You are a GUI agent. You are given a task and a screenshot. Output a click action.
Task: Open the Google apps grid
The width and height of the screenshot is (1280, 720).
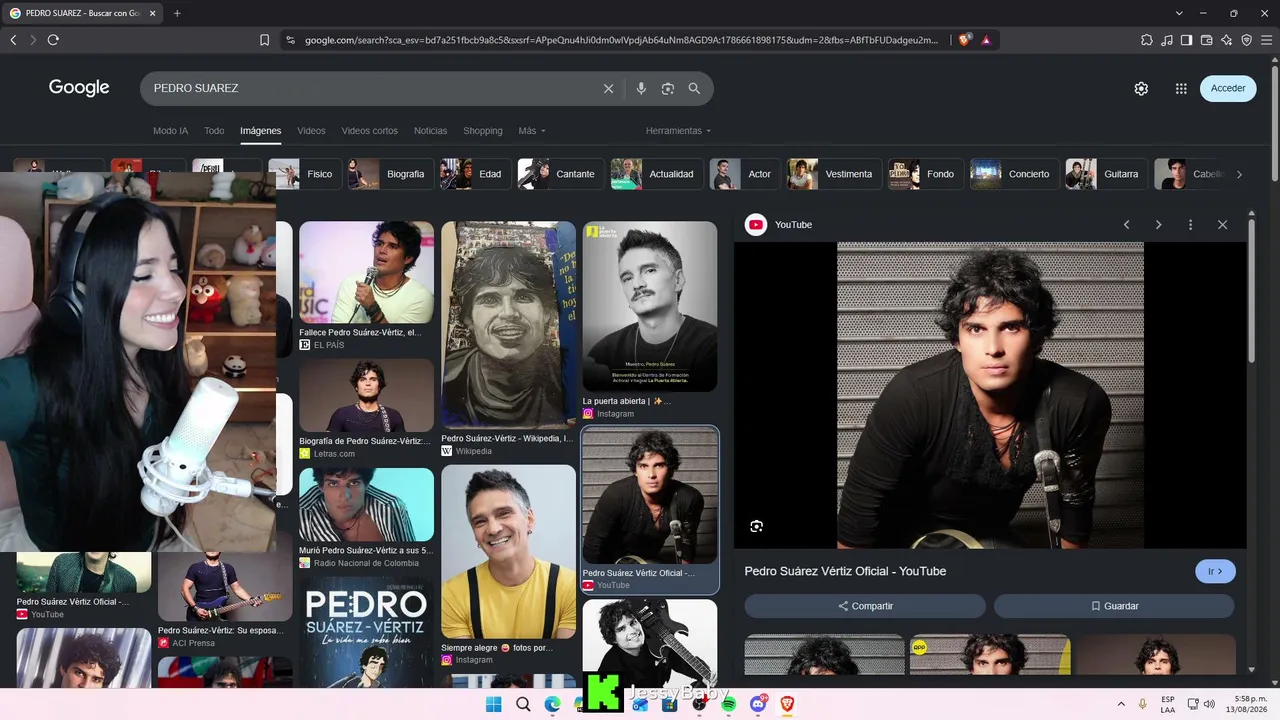point(1181,88)
